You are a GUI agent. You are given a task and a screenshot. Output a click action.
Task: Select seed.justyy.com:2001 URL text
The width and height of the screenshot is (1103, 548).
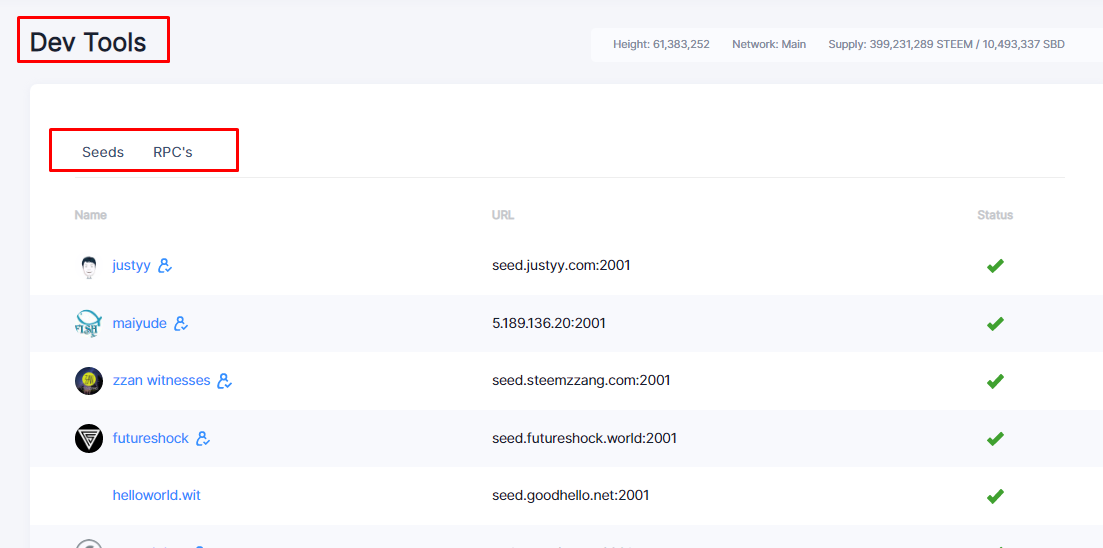click(561, 266)
